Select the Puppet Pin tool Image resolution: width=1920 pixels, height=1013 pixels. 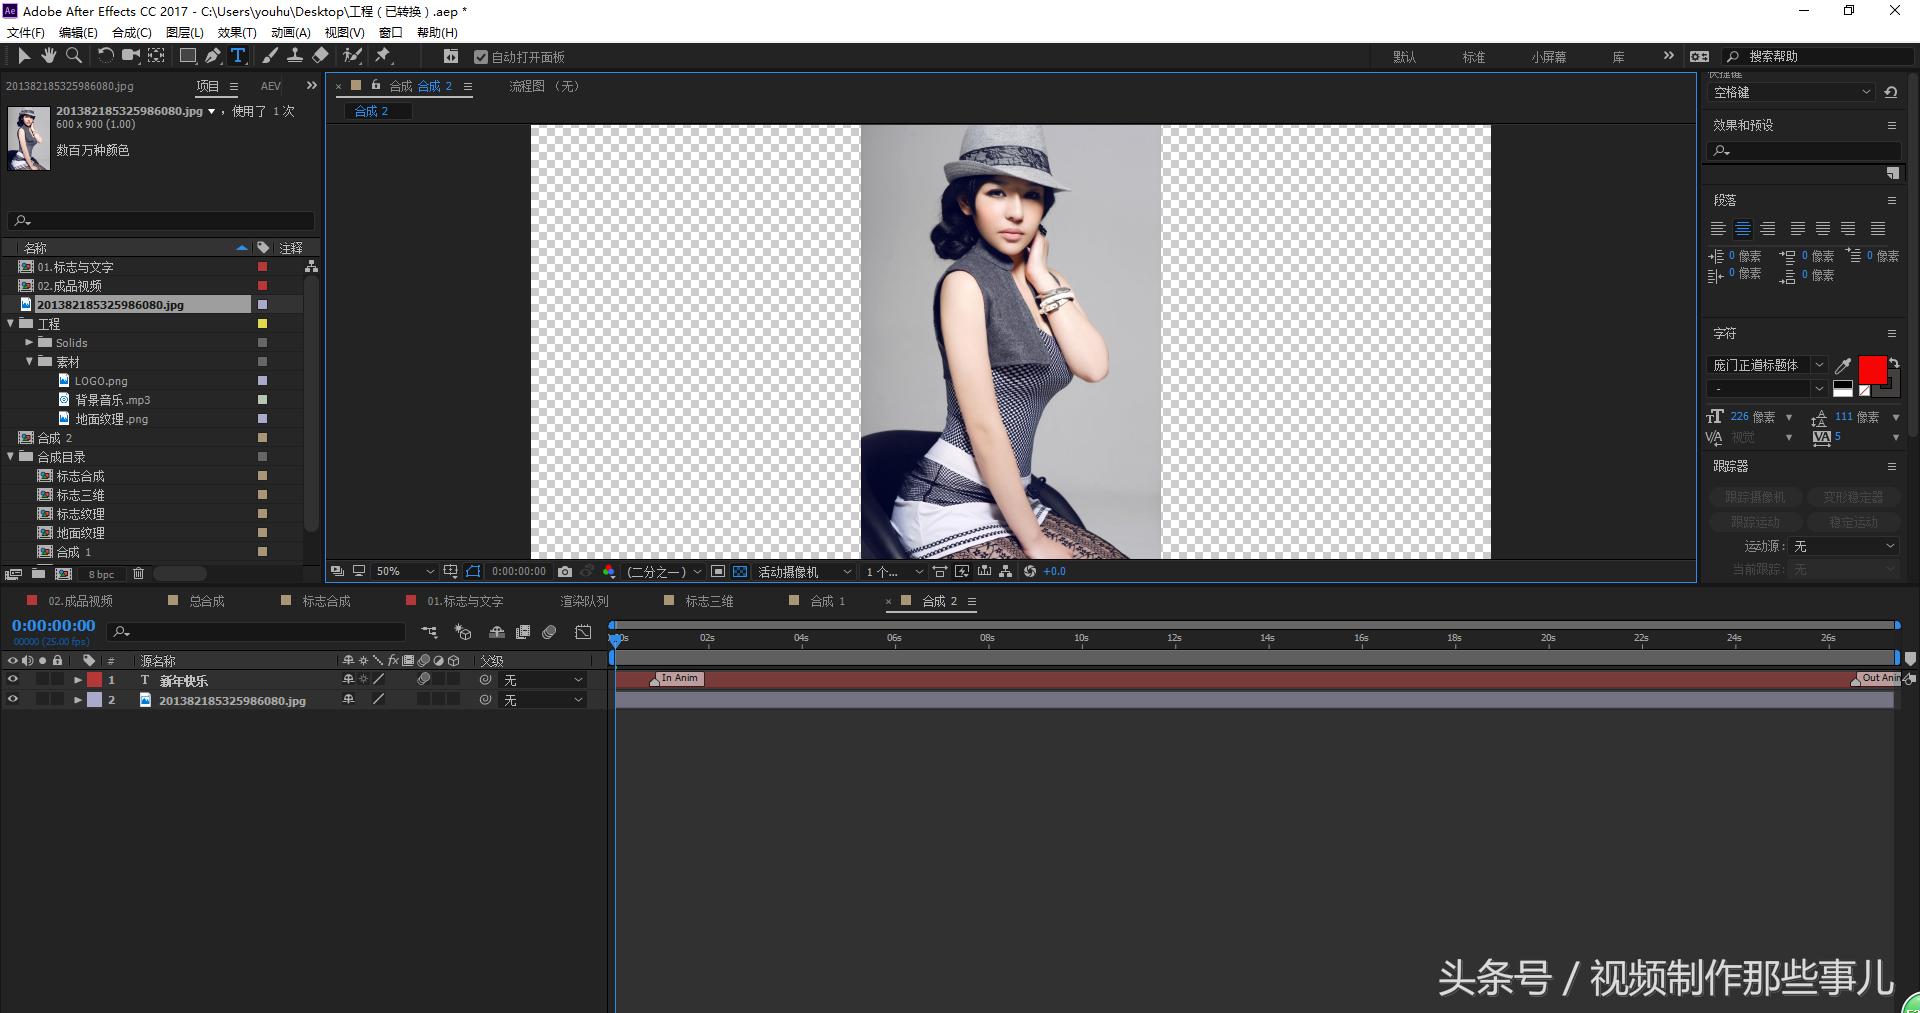coord(383,56)
